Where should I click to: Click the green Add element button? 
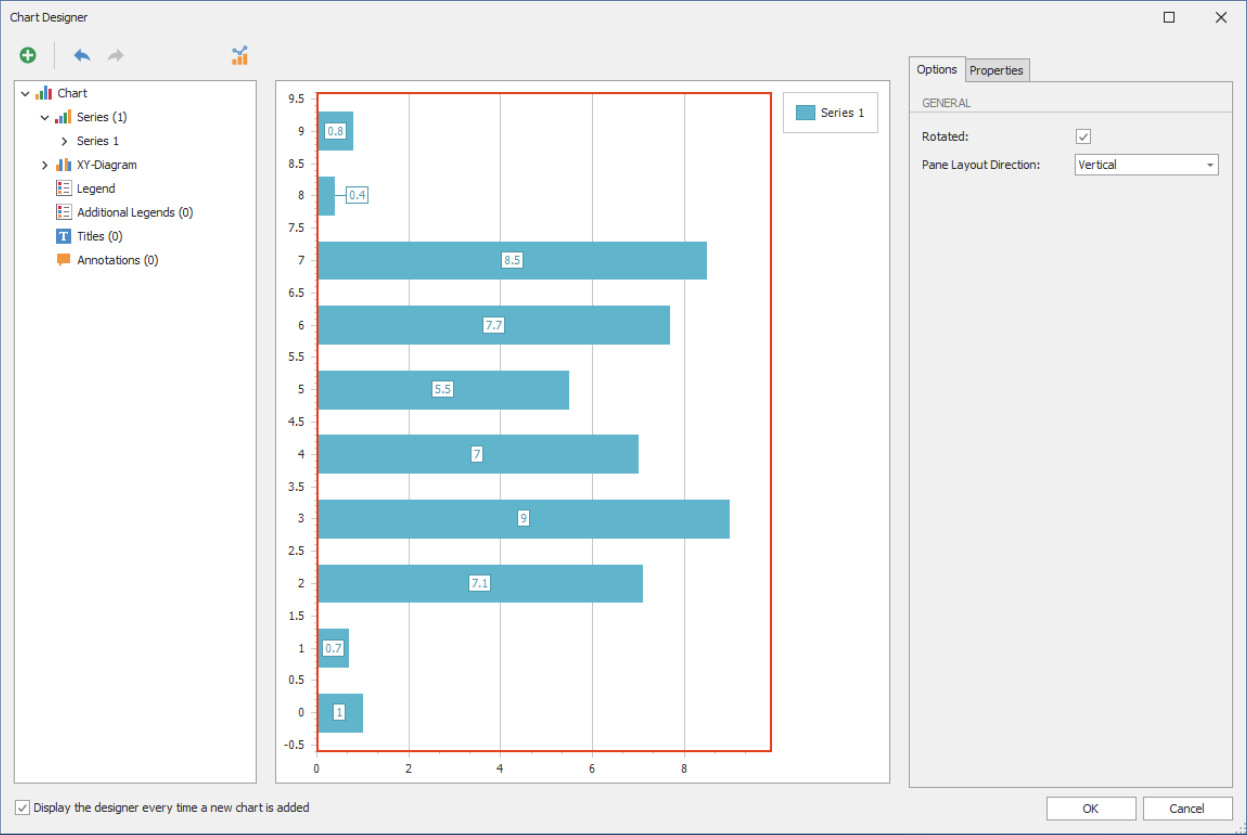[x=28, y=56]
